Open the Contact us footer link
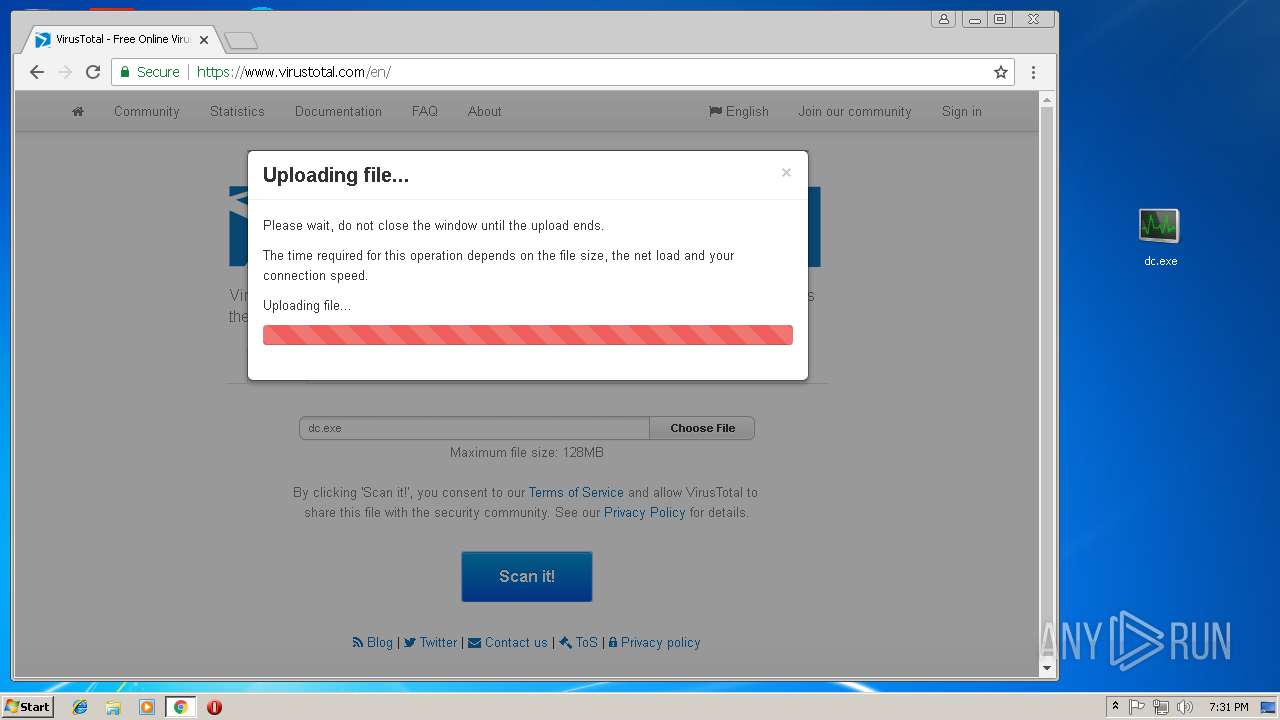Screen dimensions: 1280x720 [508, 642]
